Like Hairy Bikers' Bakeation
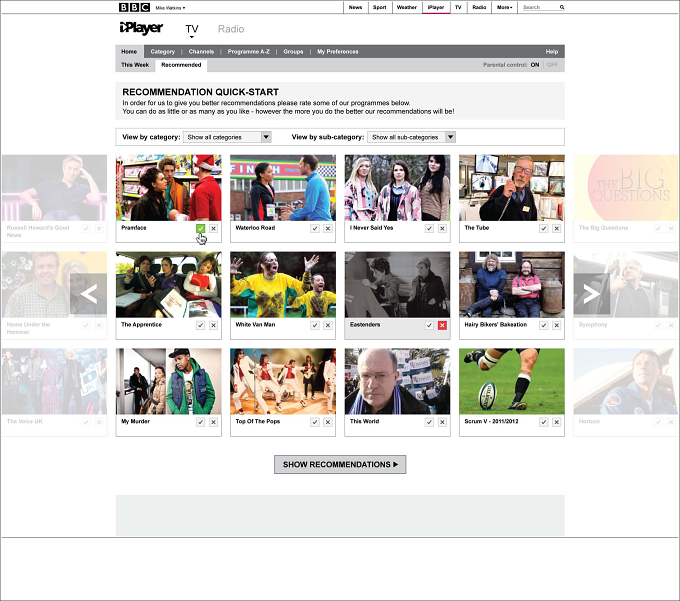The height and width of the screenshot is (601, 680). (544, 325)
